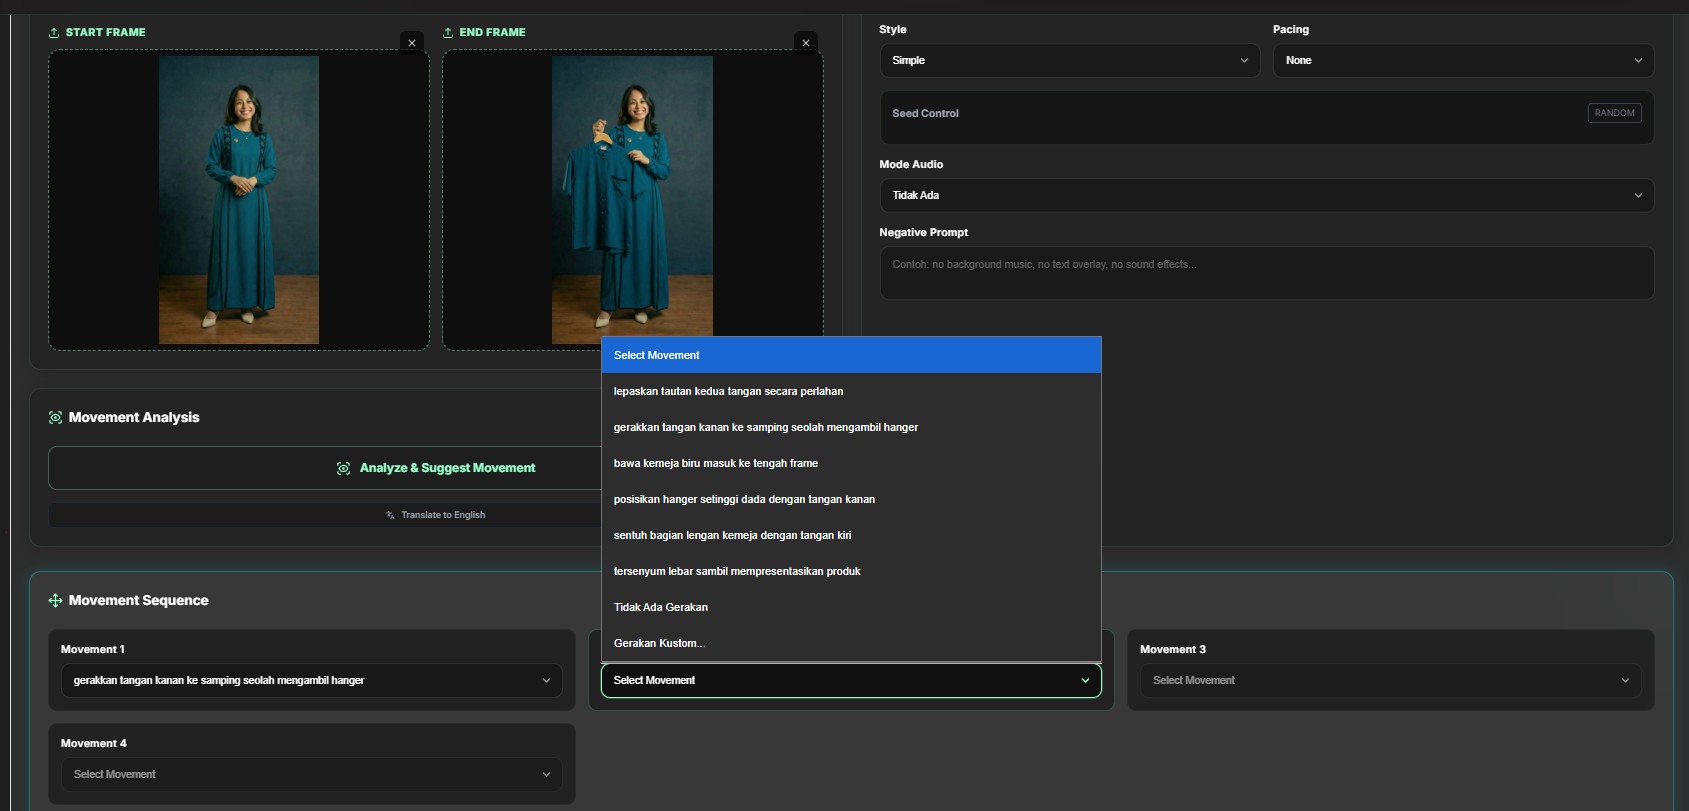Remove the start frame image
Viewport: 1689px width, 811px height.
click(412, 43)
